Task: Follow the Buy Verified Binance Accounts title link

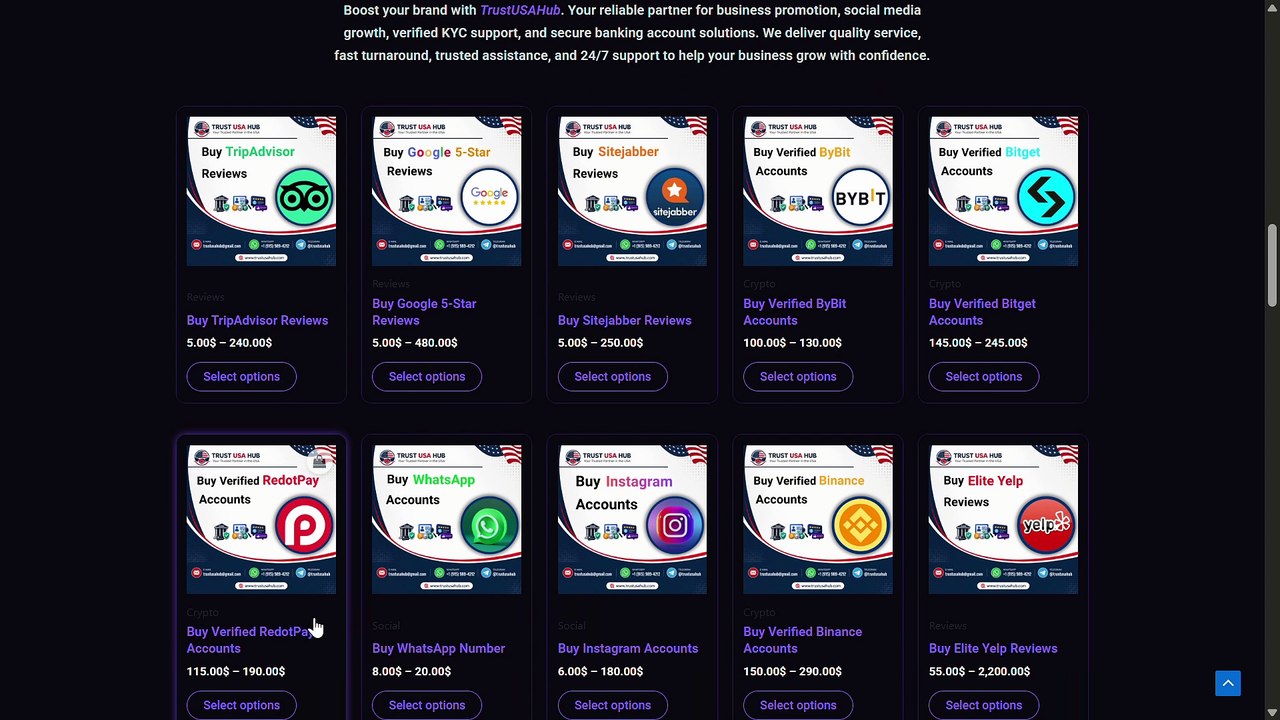Action: point(802,640)
